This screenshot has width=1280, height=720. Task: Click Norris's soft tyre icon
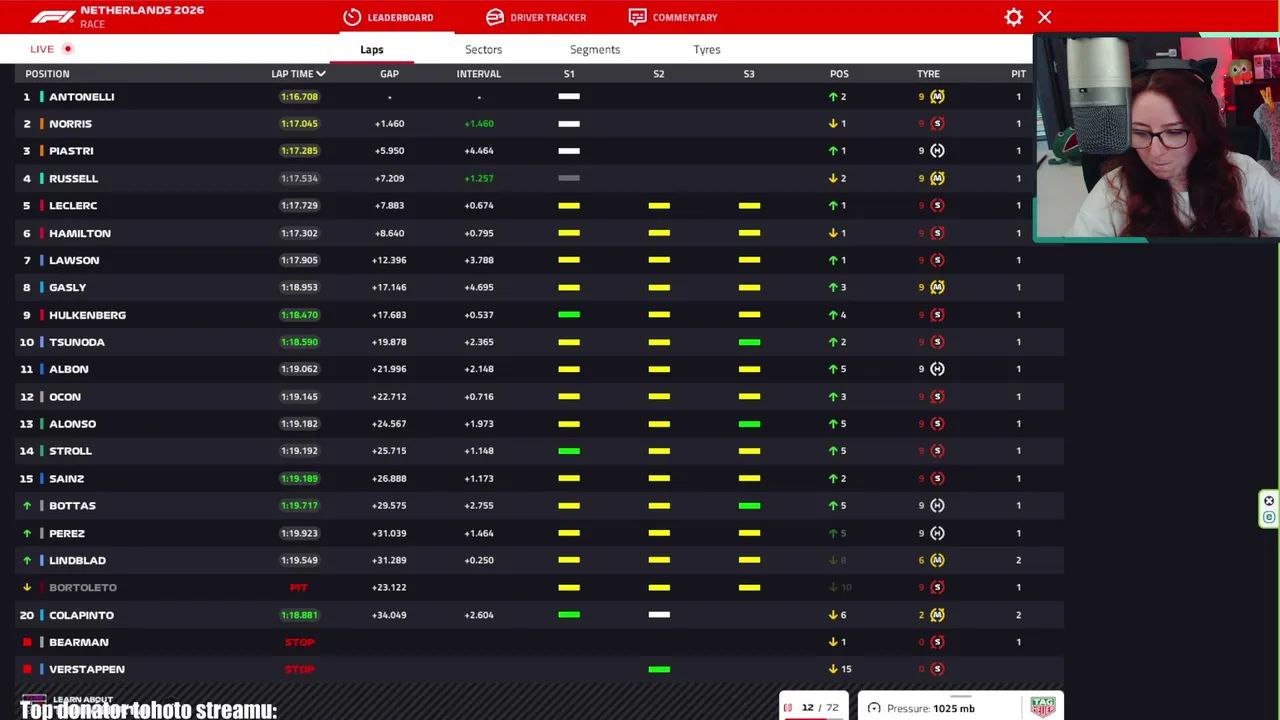937,124
